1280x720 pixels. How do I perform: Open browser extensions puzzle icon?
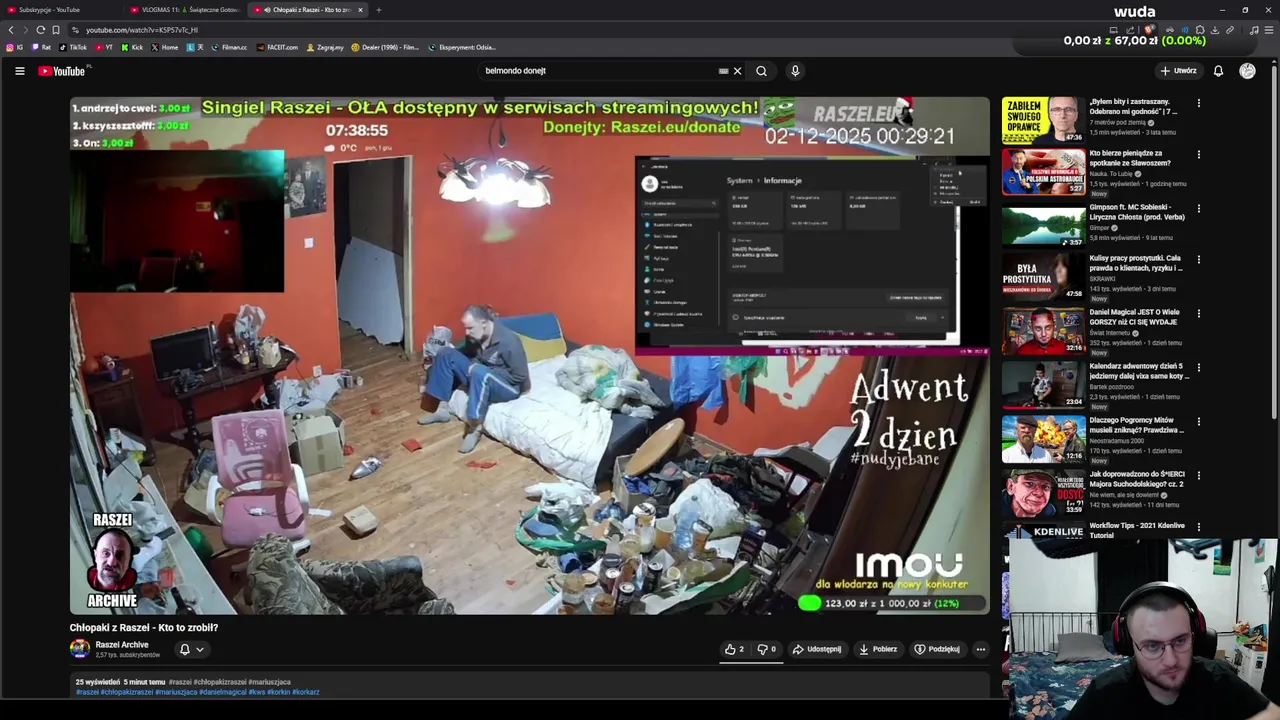(x=1200, y=30)
